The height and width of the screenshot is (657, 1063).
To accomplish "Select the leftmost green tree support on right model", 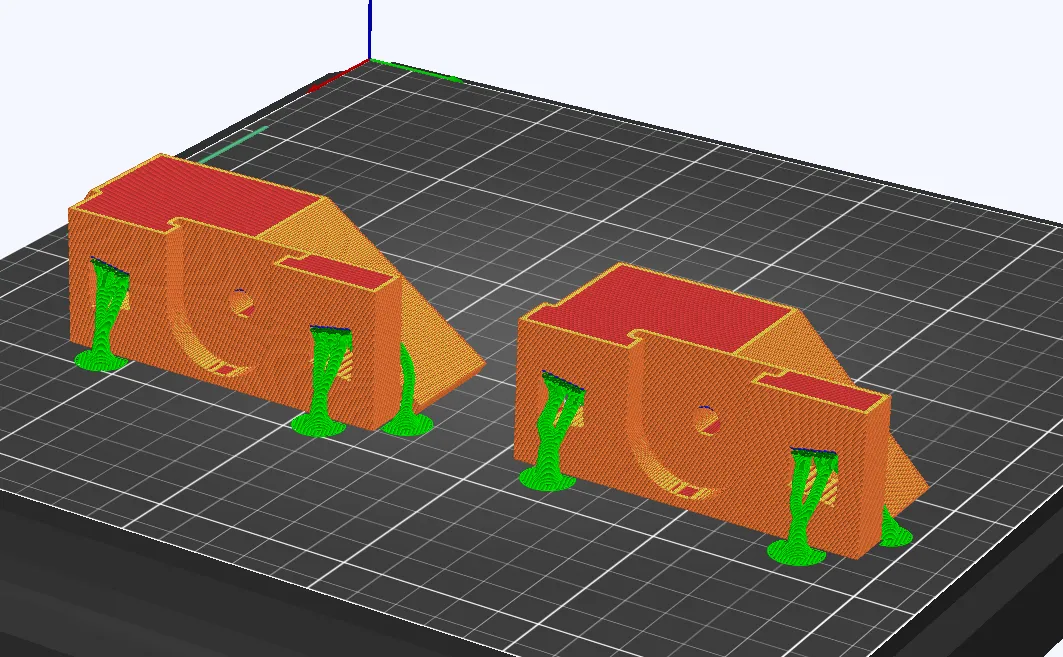I will point(553,430).
